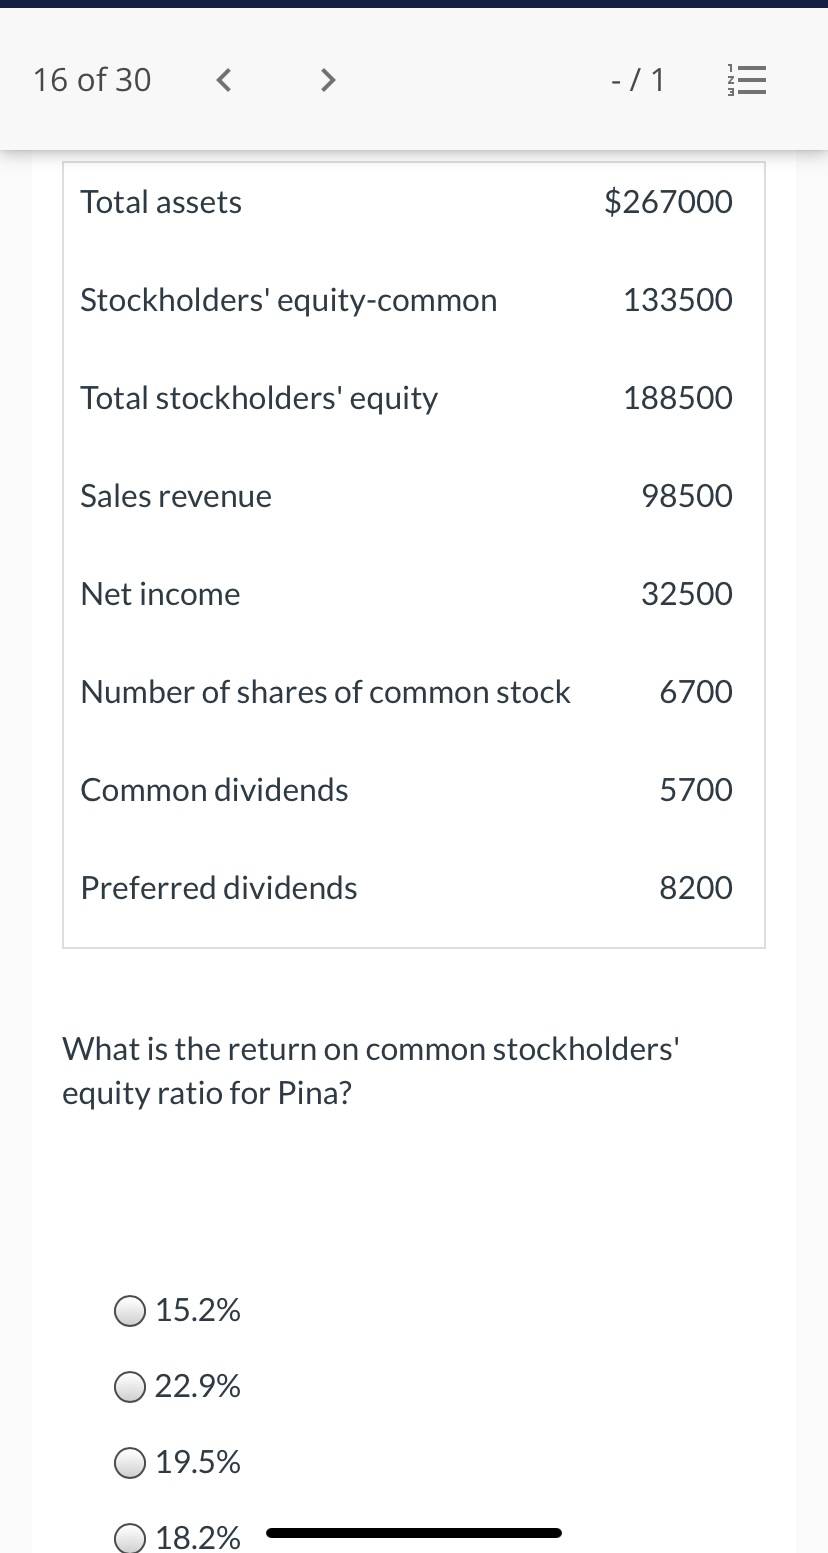The image size is (828, 1553).
Task: Tap the 'Net income' row label
Action: coord(160,594)
